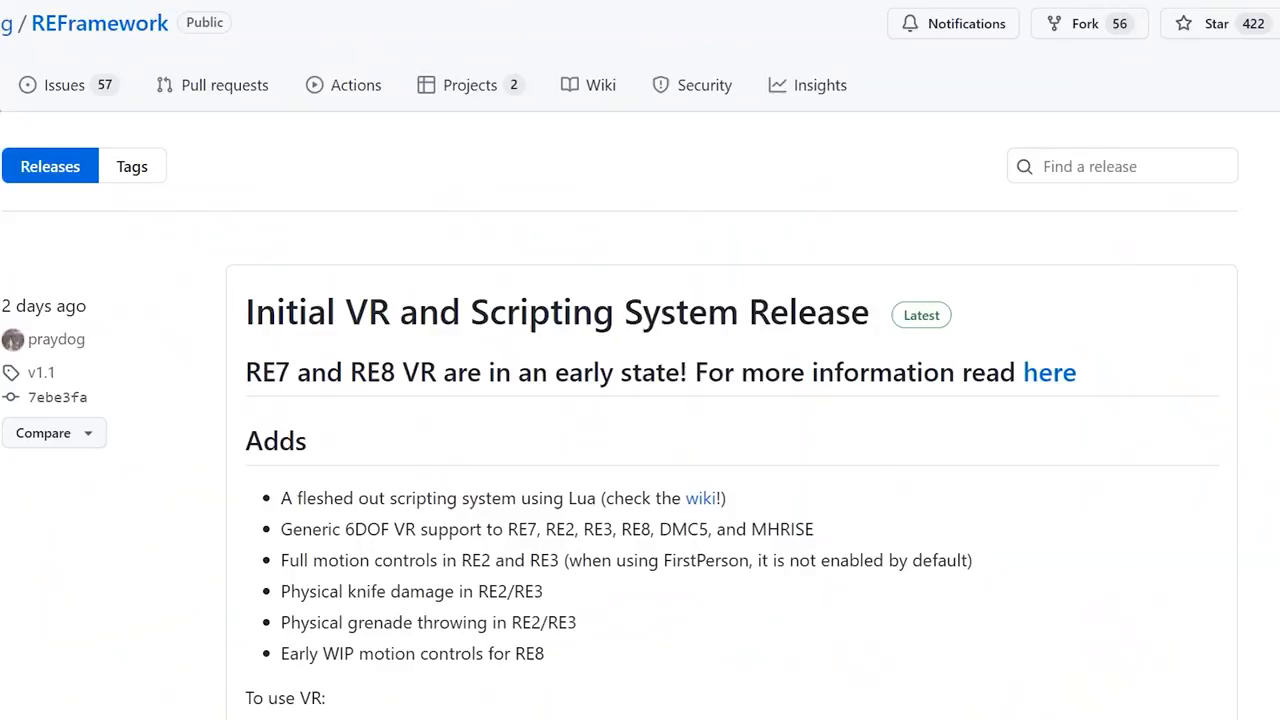This screenshot has width=1280, height=720.
Task: Click the search magnifier icon
Action: [1025, 167]
